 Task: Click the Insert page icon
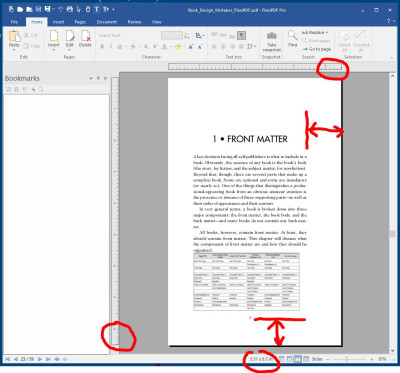54,36
